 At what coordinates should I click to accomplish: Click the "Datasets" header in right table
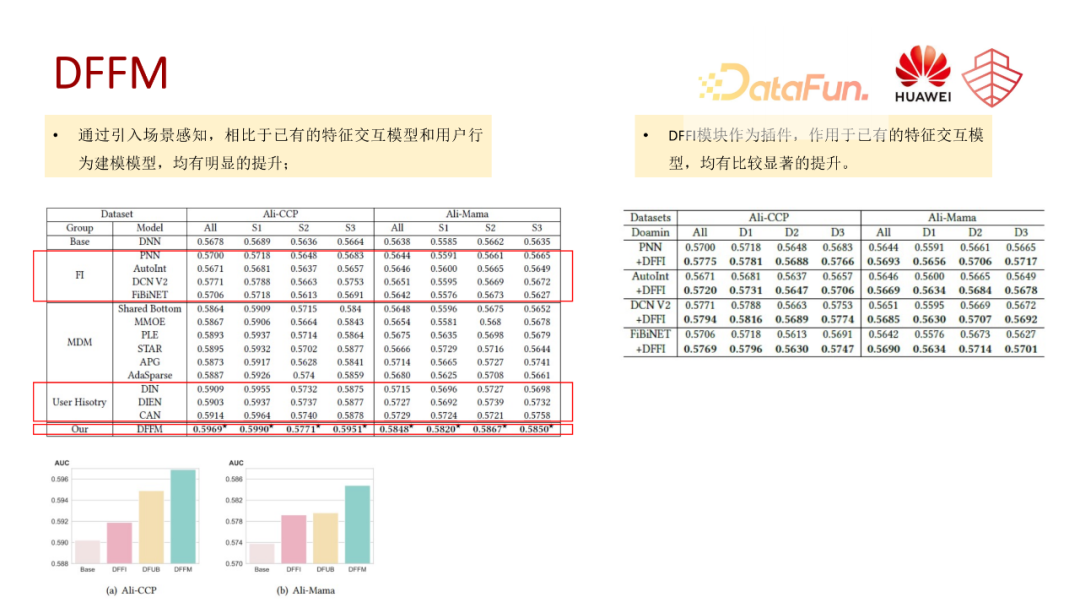650,217
